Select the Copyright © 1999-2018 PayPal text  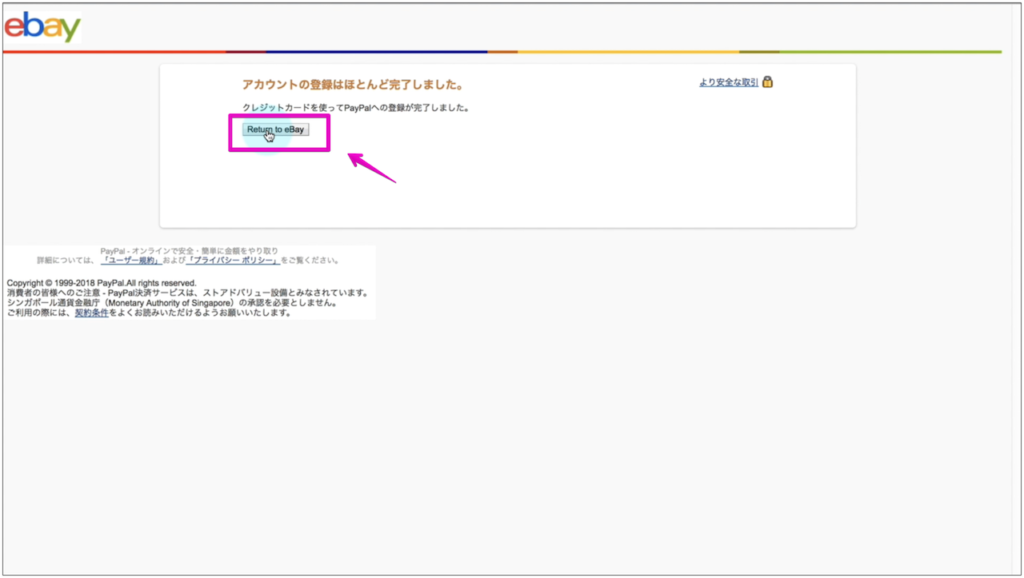coord(101,283)
